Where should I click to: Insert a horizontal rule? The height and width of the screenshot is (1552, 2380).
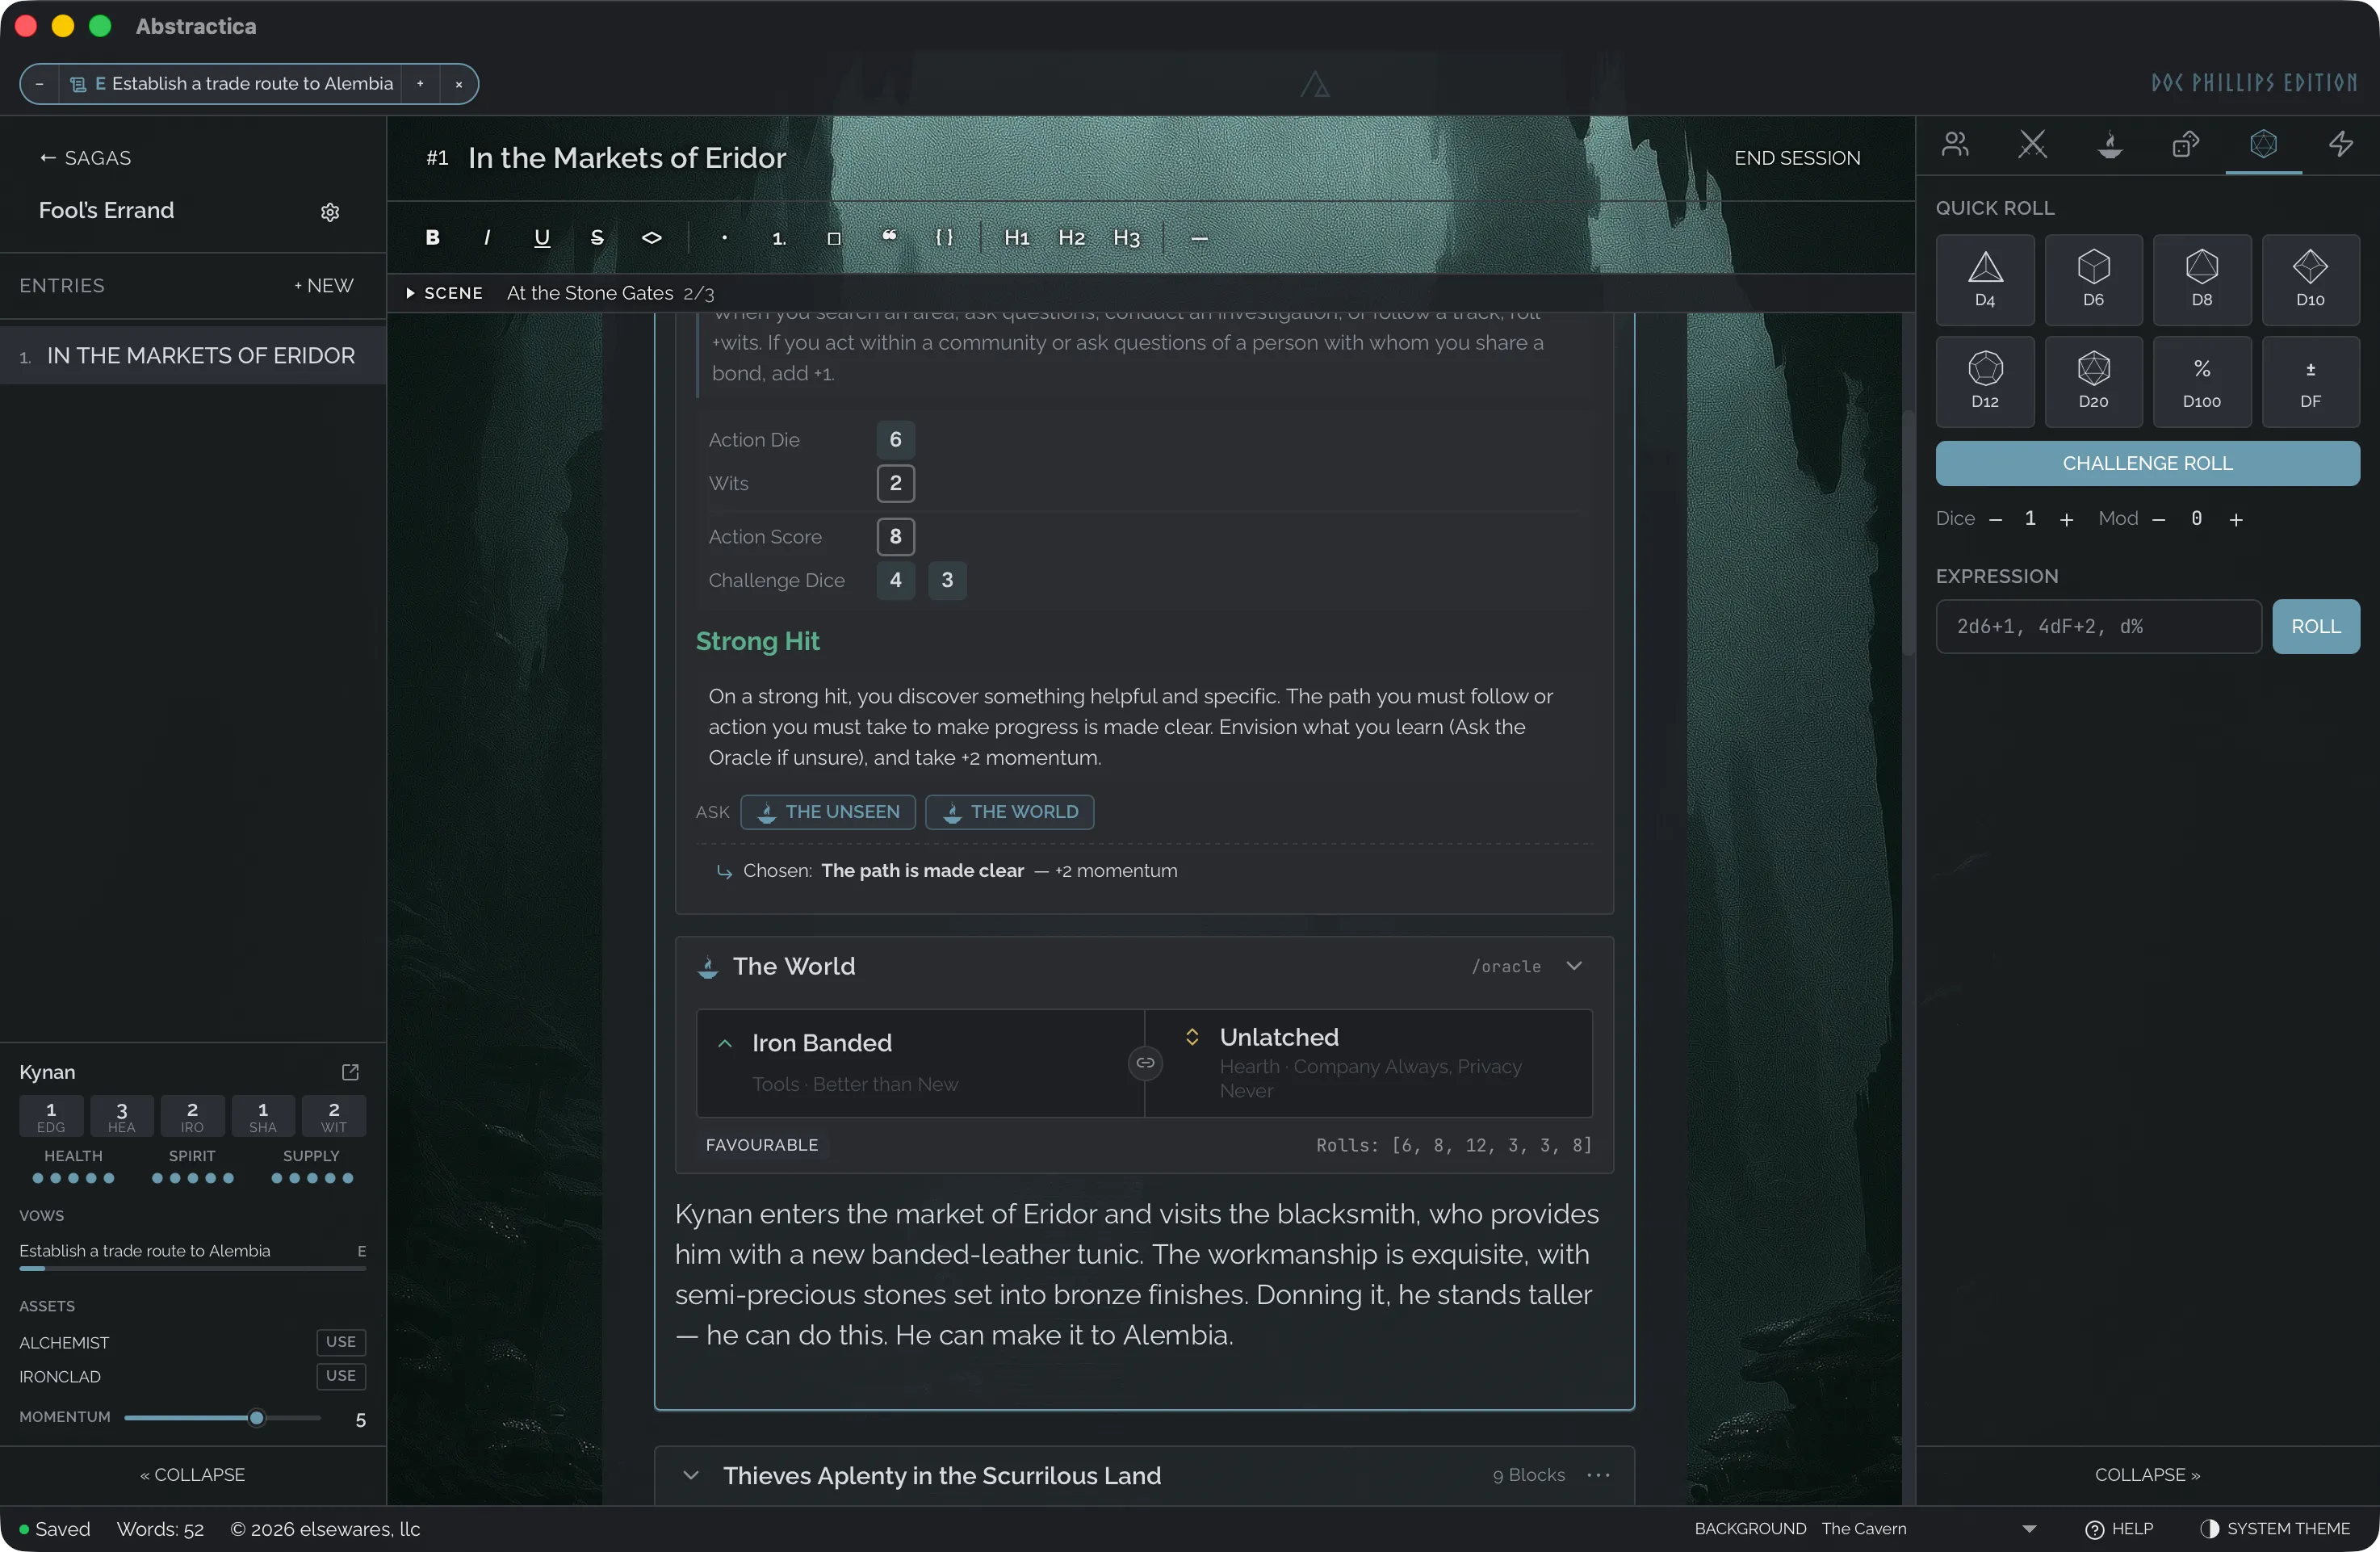click(1199, 237)
